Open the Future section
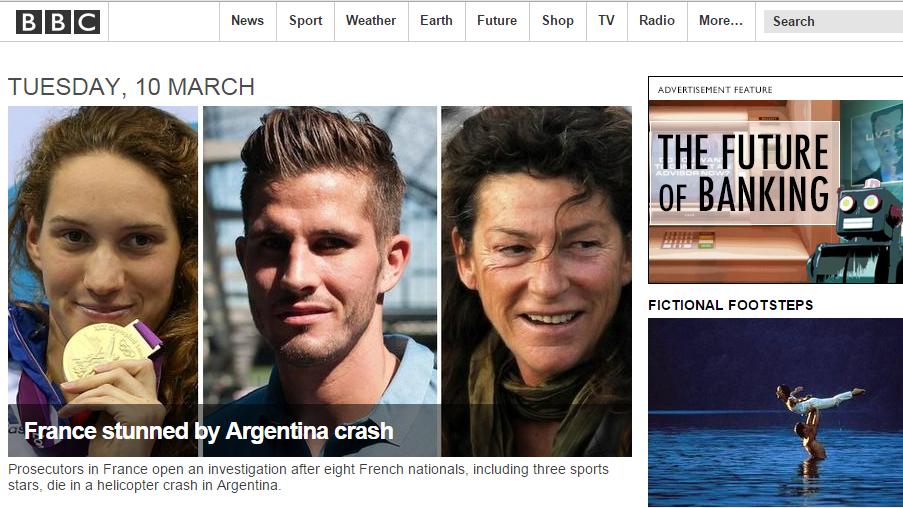 [497, 21]
